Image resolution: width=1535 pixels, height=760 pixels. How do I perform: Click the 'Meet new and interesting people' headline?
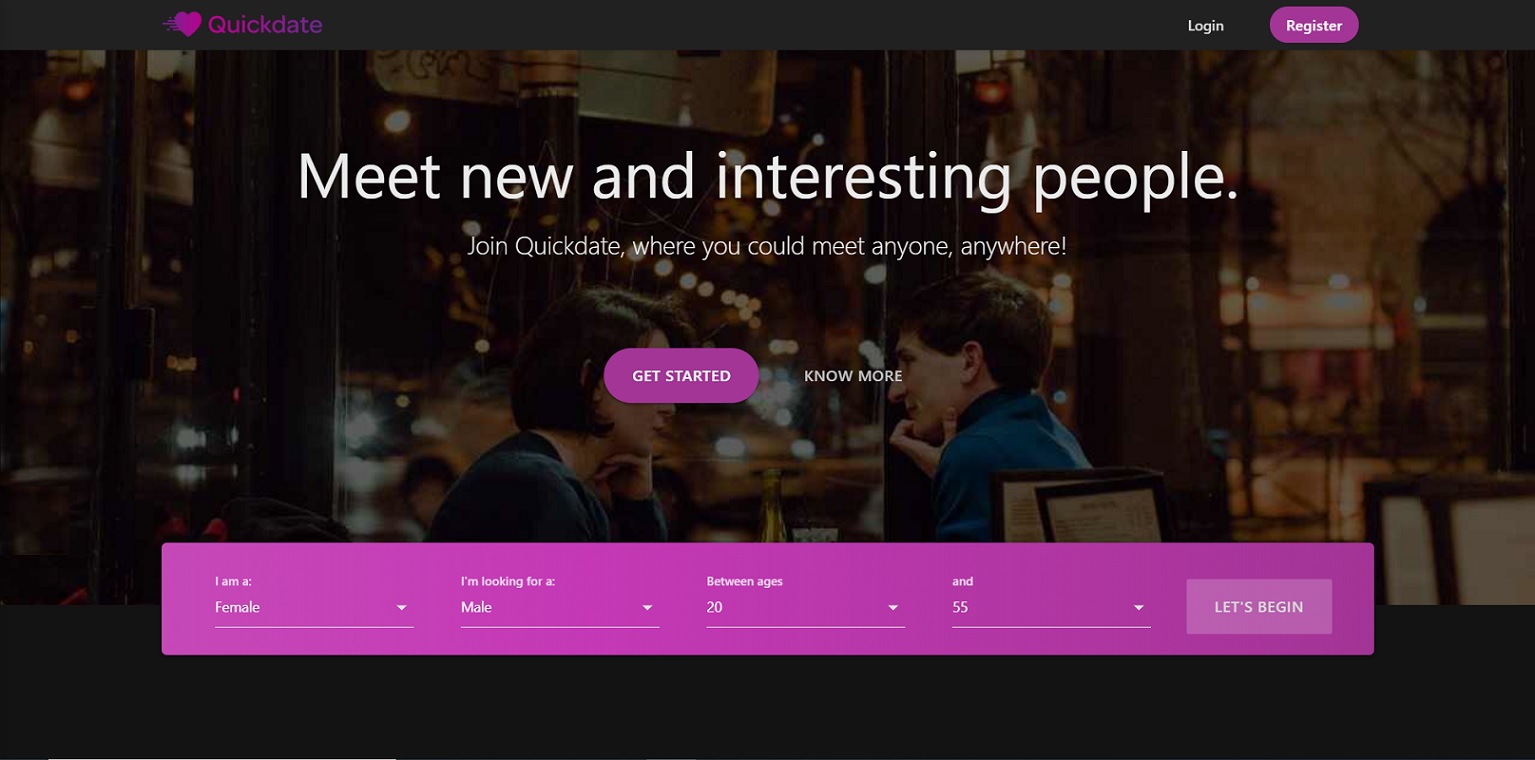tap(768, 177)
